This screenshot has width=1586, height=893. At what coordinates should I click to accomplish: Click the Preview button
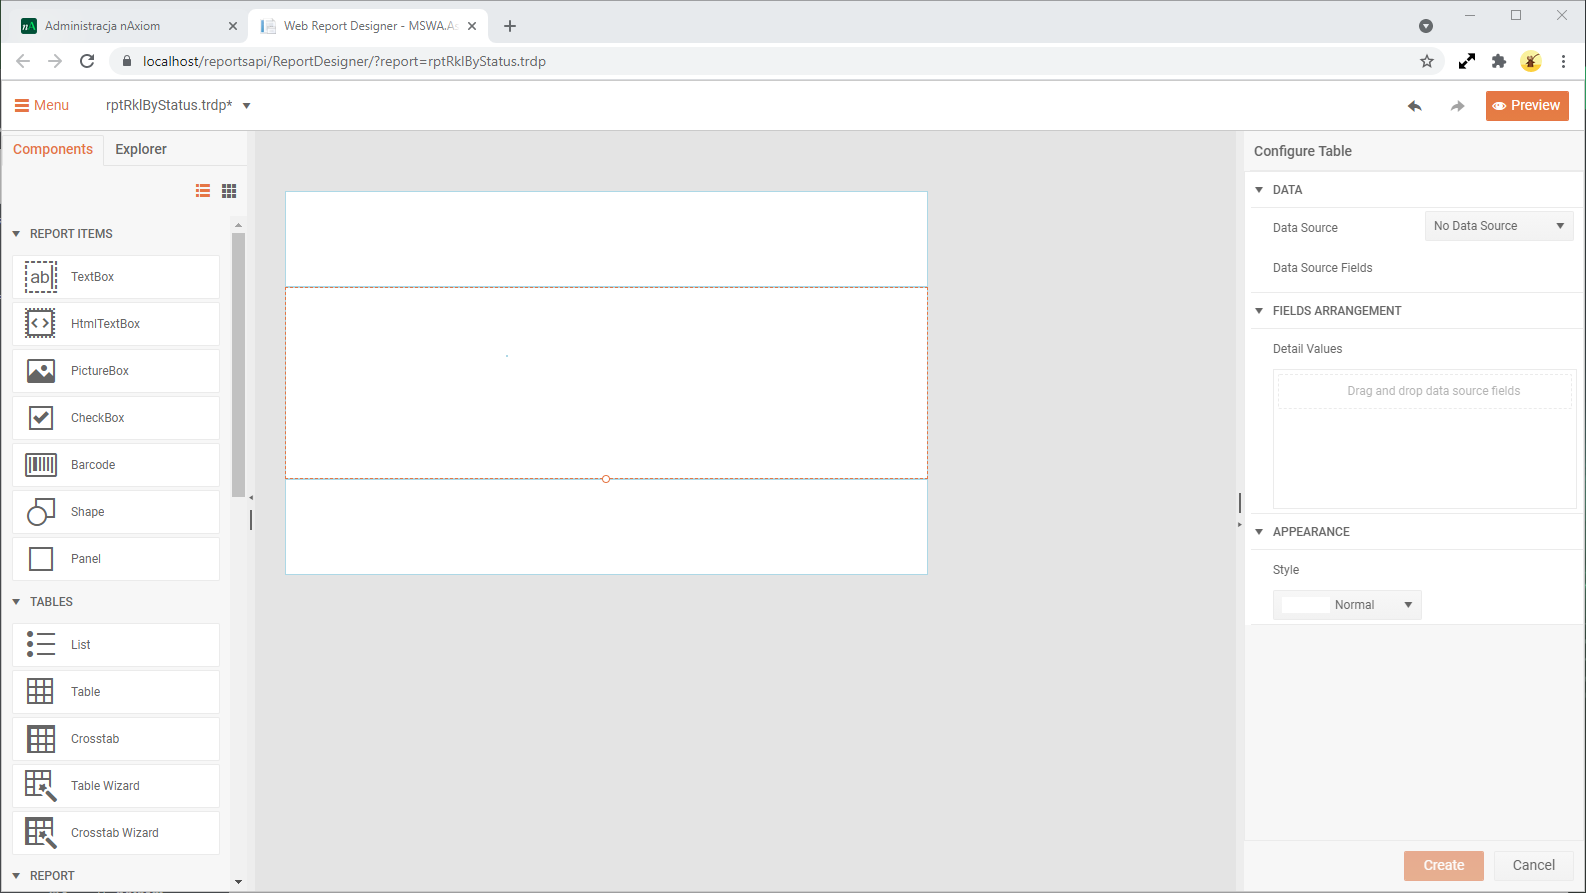[1526, 106]
